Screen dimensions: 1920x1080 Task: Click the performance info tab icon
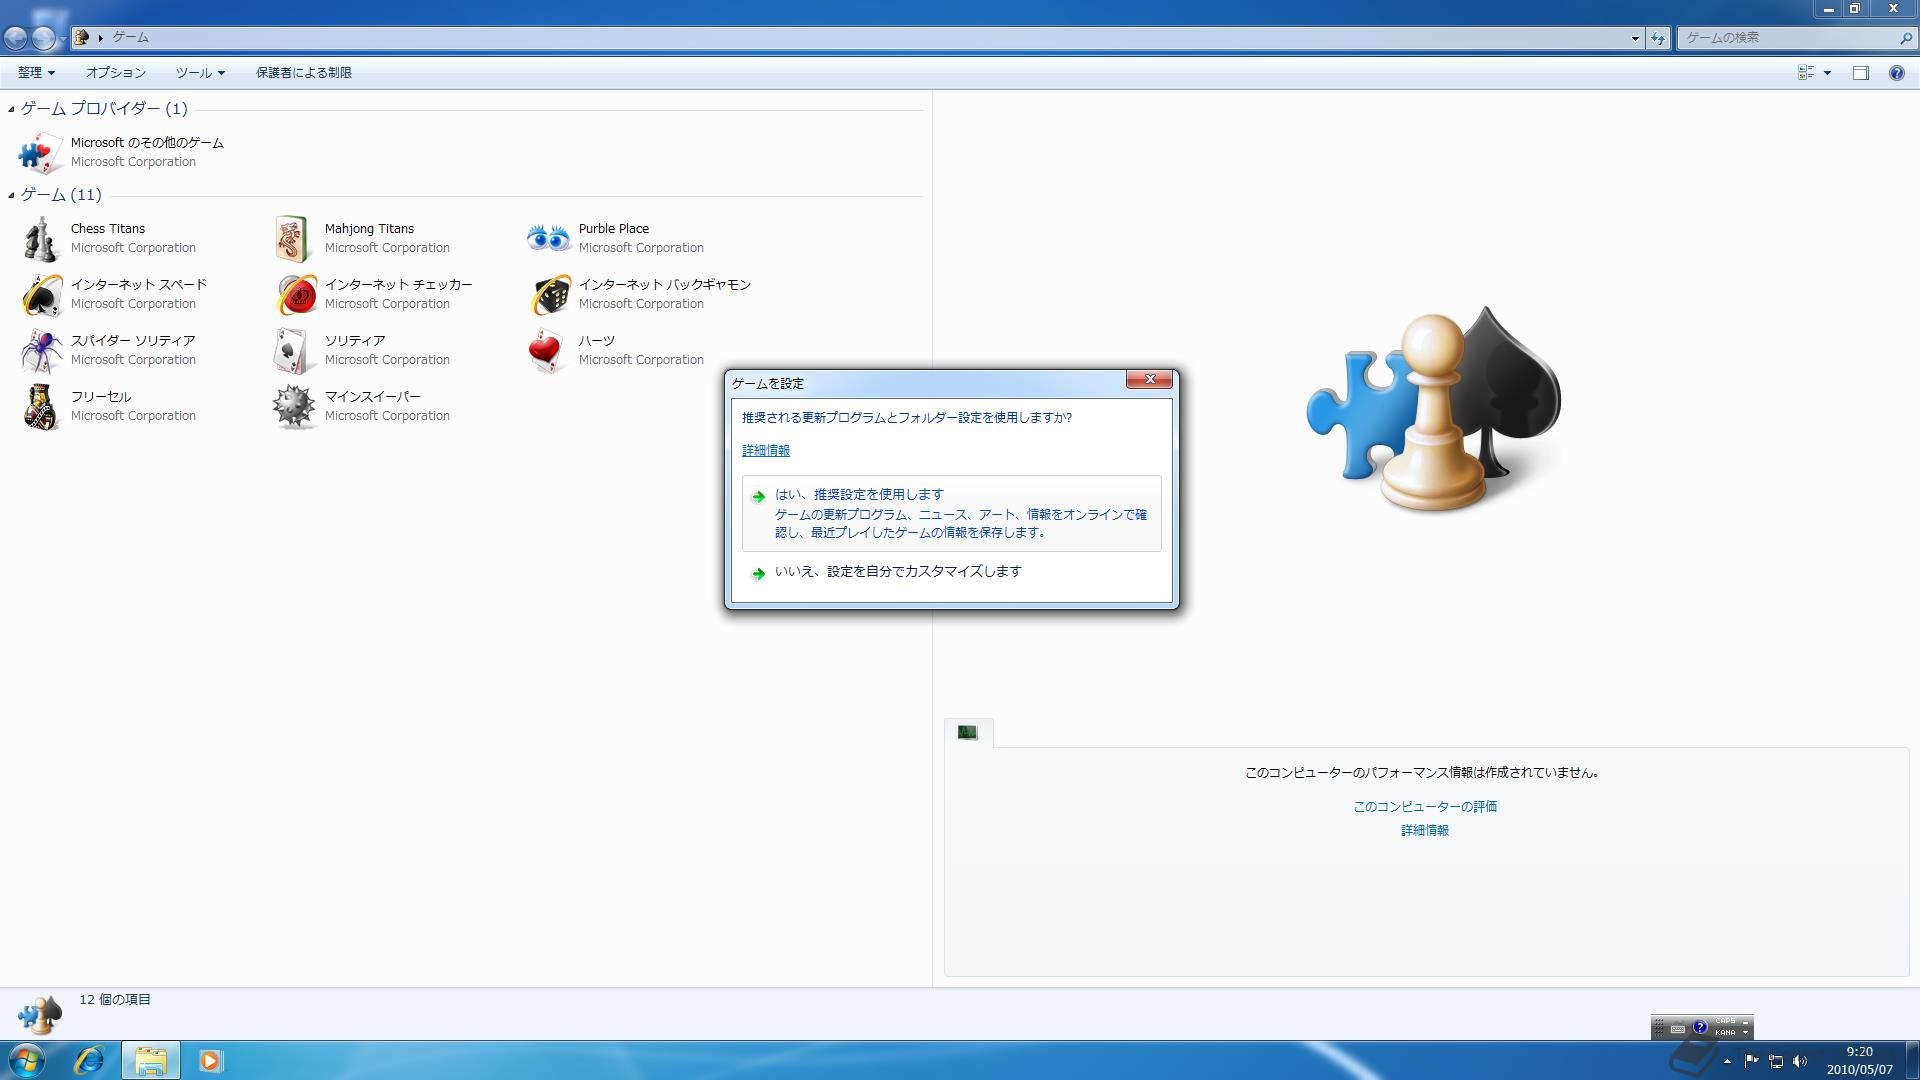(967, 733)
